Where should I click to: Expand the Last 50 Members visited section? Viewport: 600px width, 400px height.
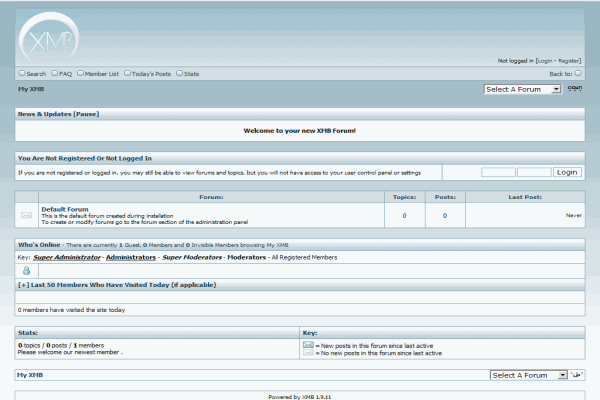tap(23, 285)
